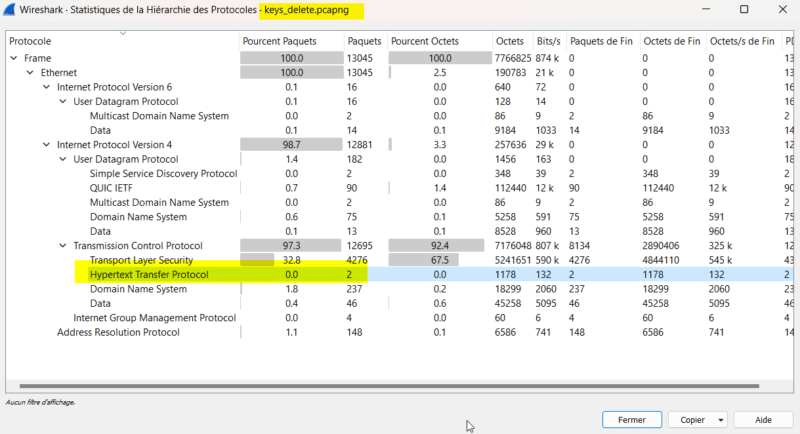Screen dimensions: 800x434
Task: Sort by Protocole column header
Action: point(122,41)
